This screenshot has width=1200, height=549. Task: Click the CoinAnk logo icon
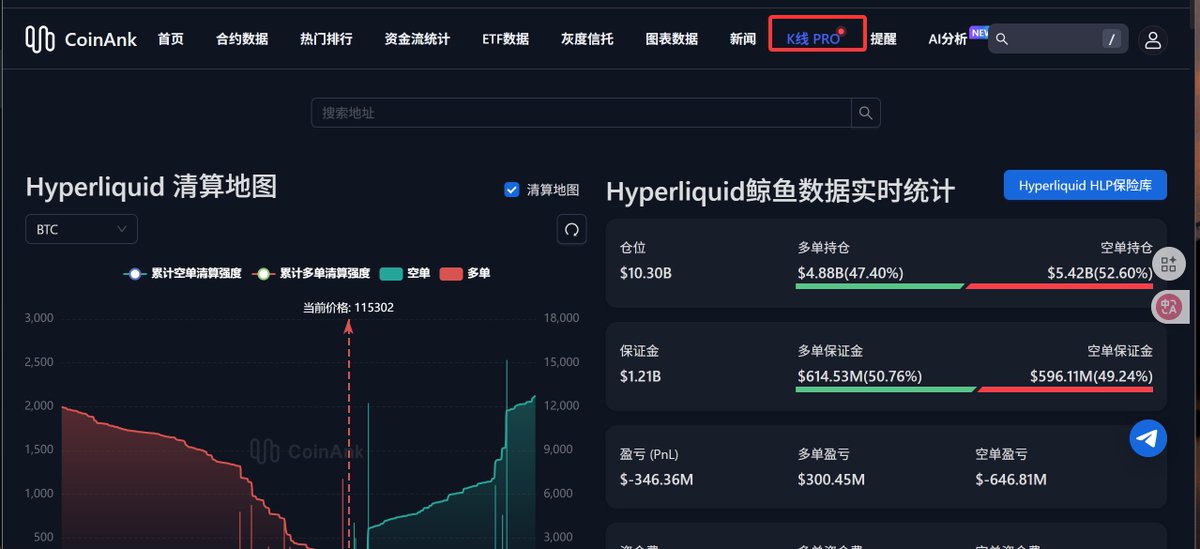[x=40, y=39]
